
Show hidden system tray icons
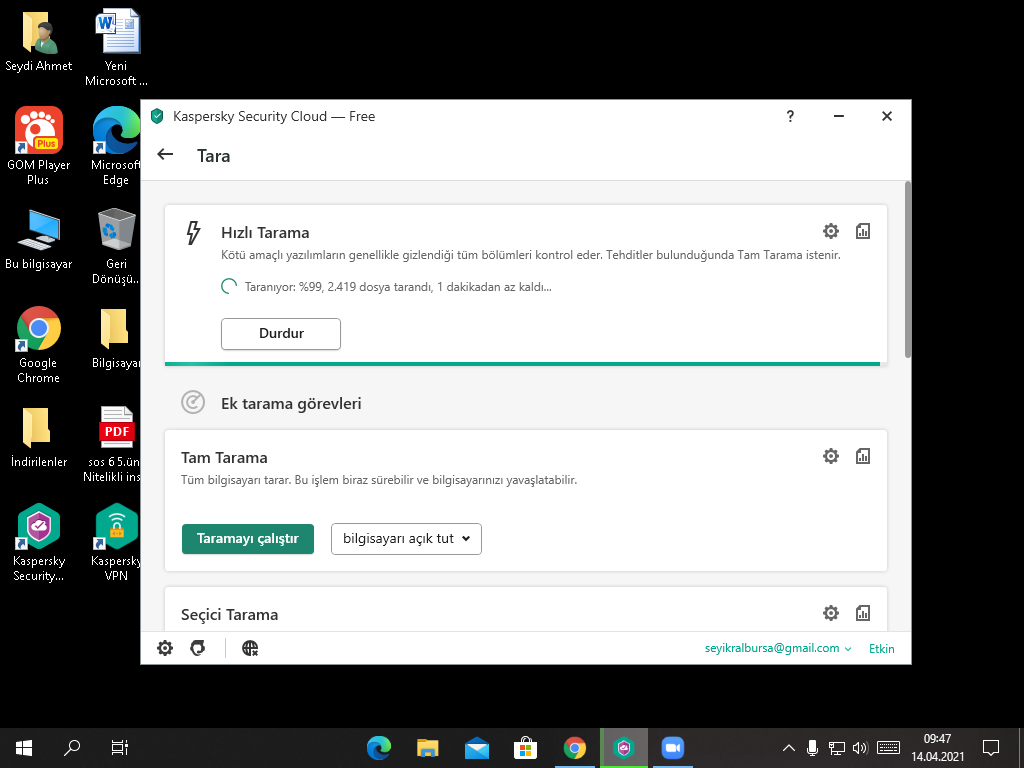click(x=789, y=748)
